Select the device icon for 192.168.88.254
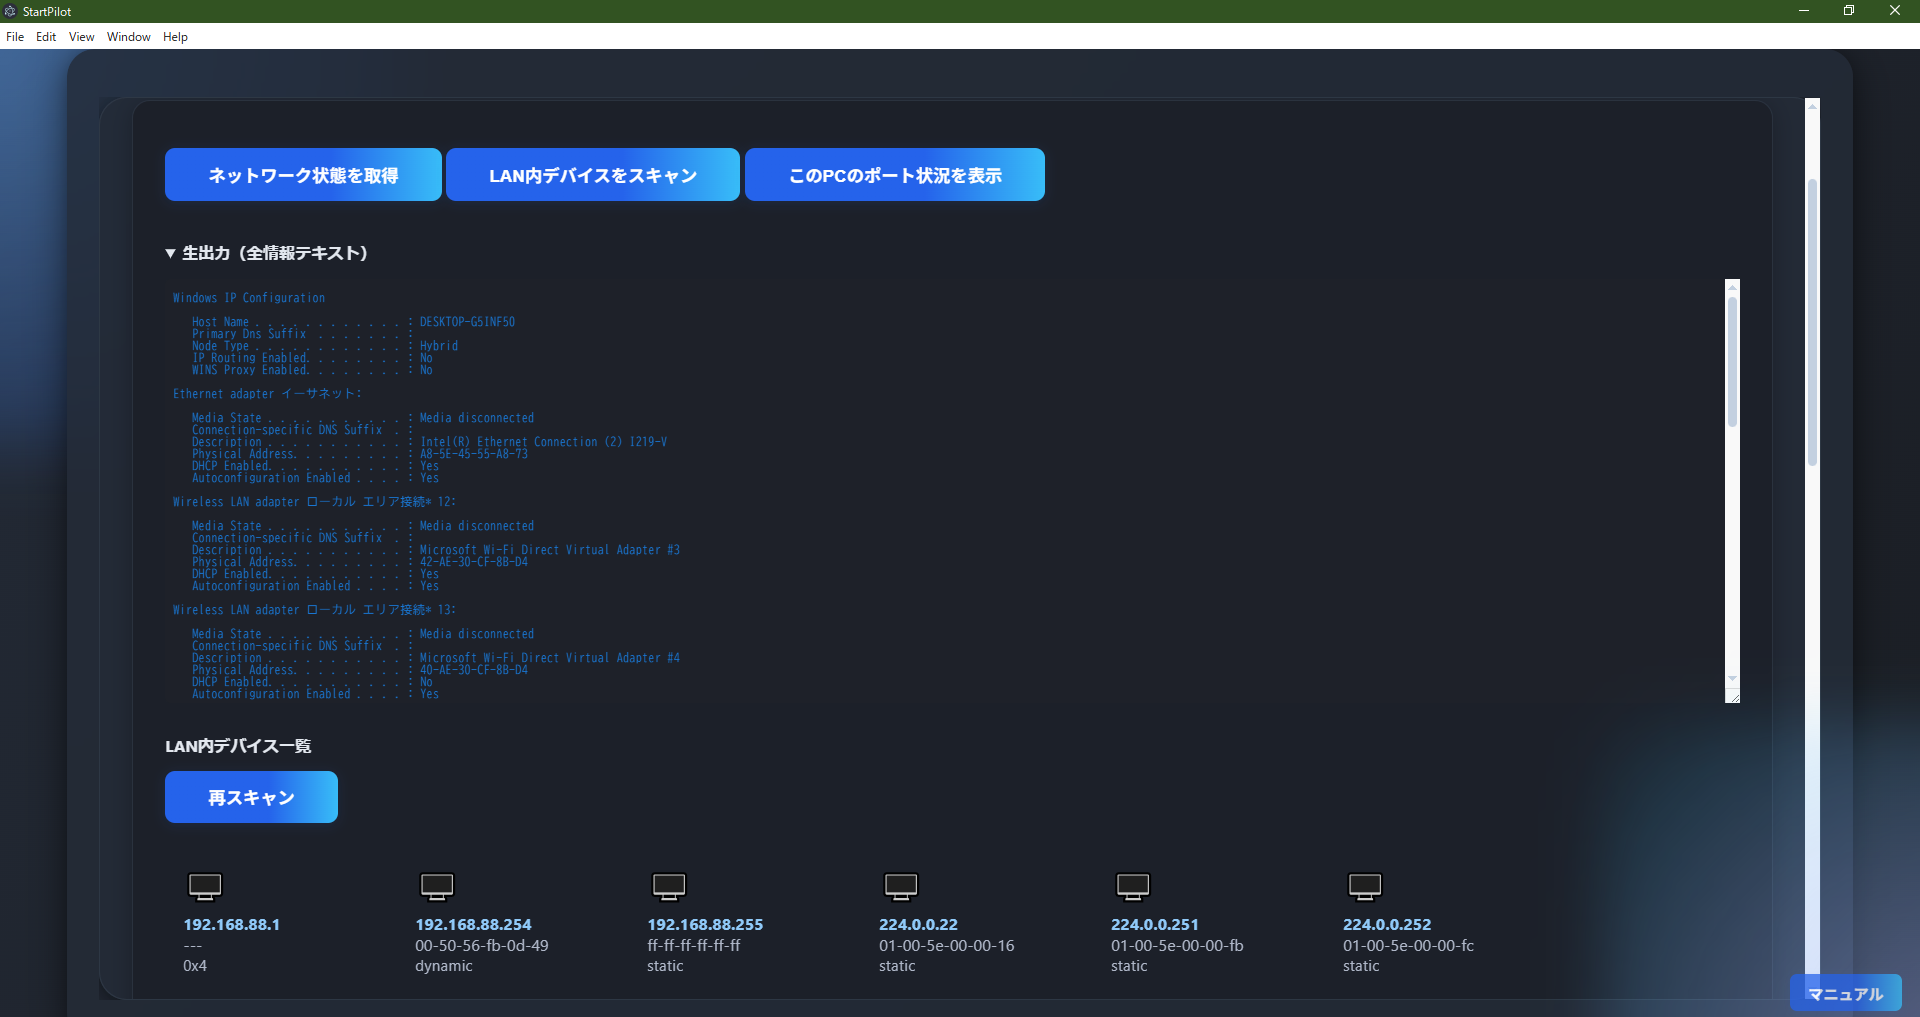This screenshot has width=1920, height=1017. 437,886
